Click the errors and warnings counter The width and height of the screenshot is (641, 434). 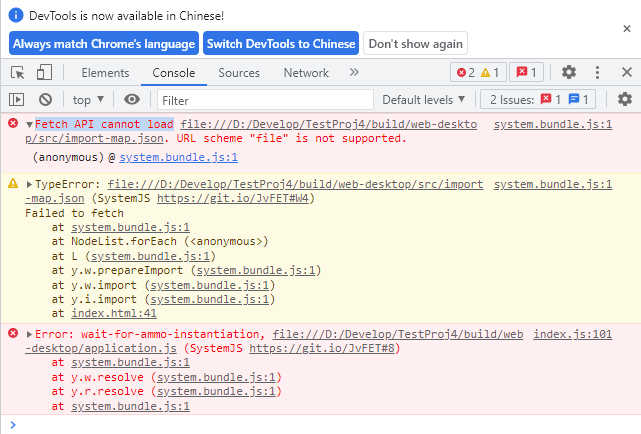point(477,72)
